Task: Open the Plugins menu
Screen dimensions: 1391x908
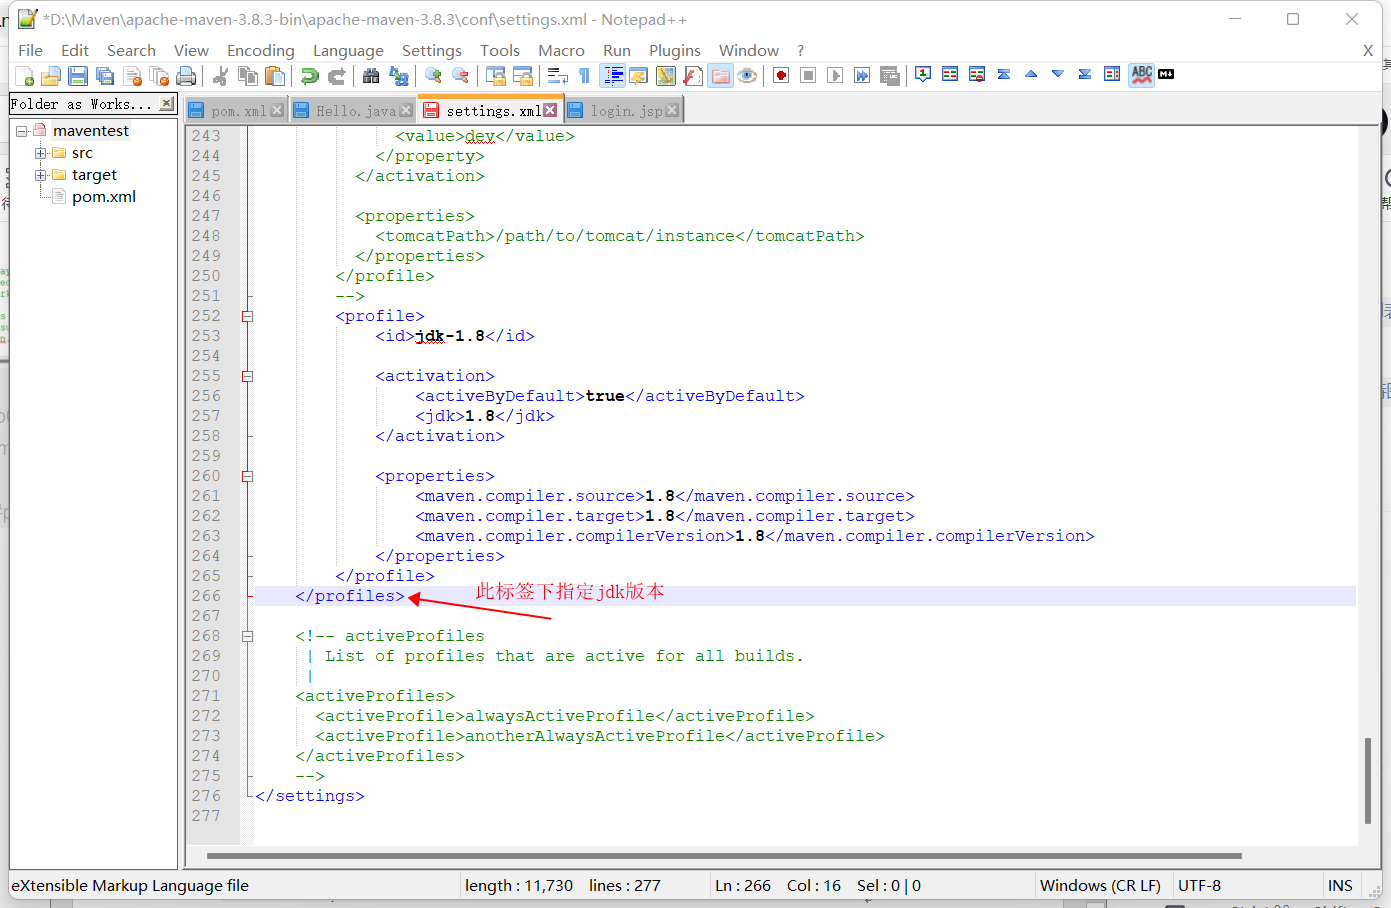Action: coord(675,50)
